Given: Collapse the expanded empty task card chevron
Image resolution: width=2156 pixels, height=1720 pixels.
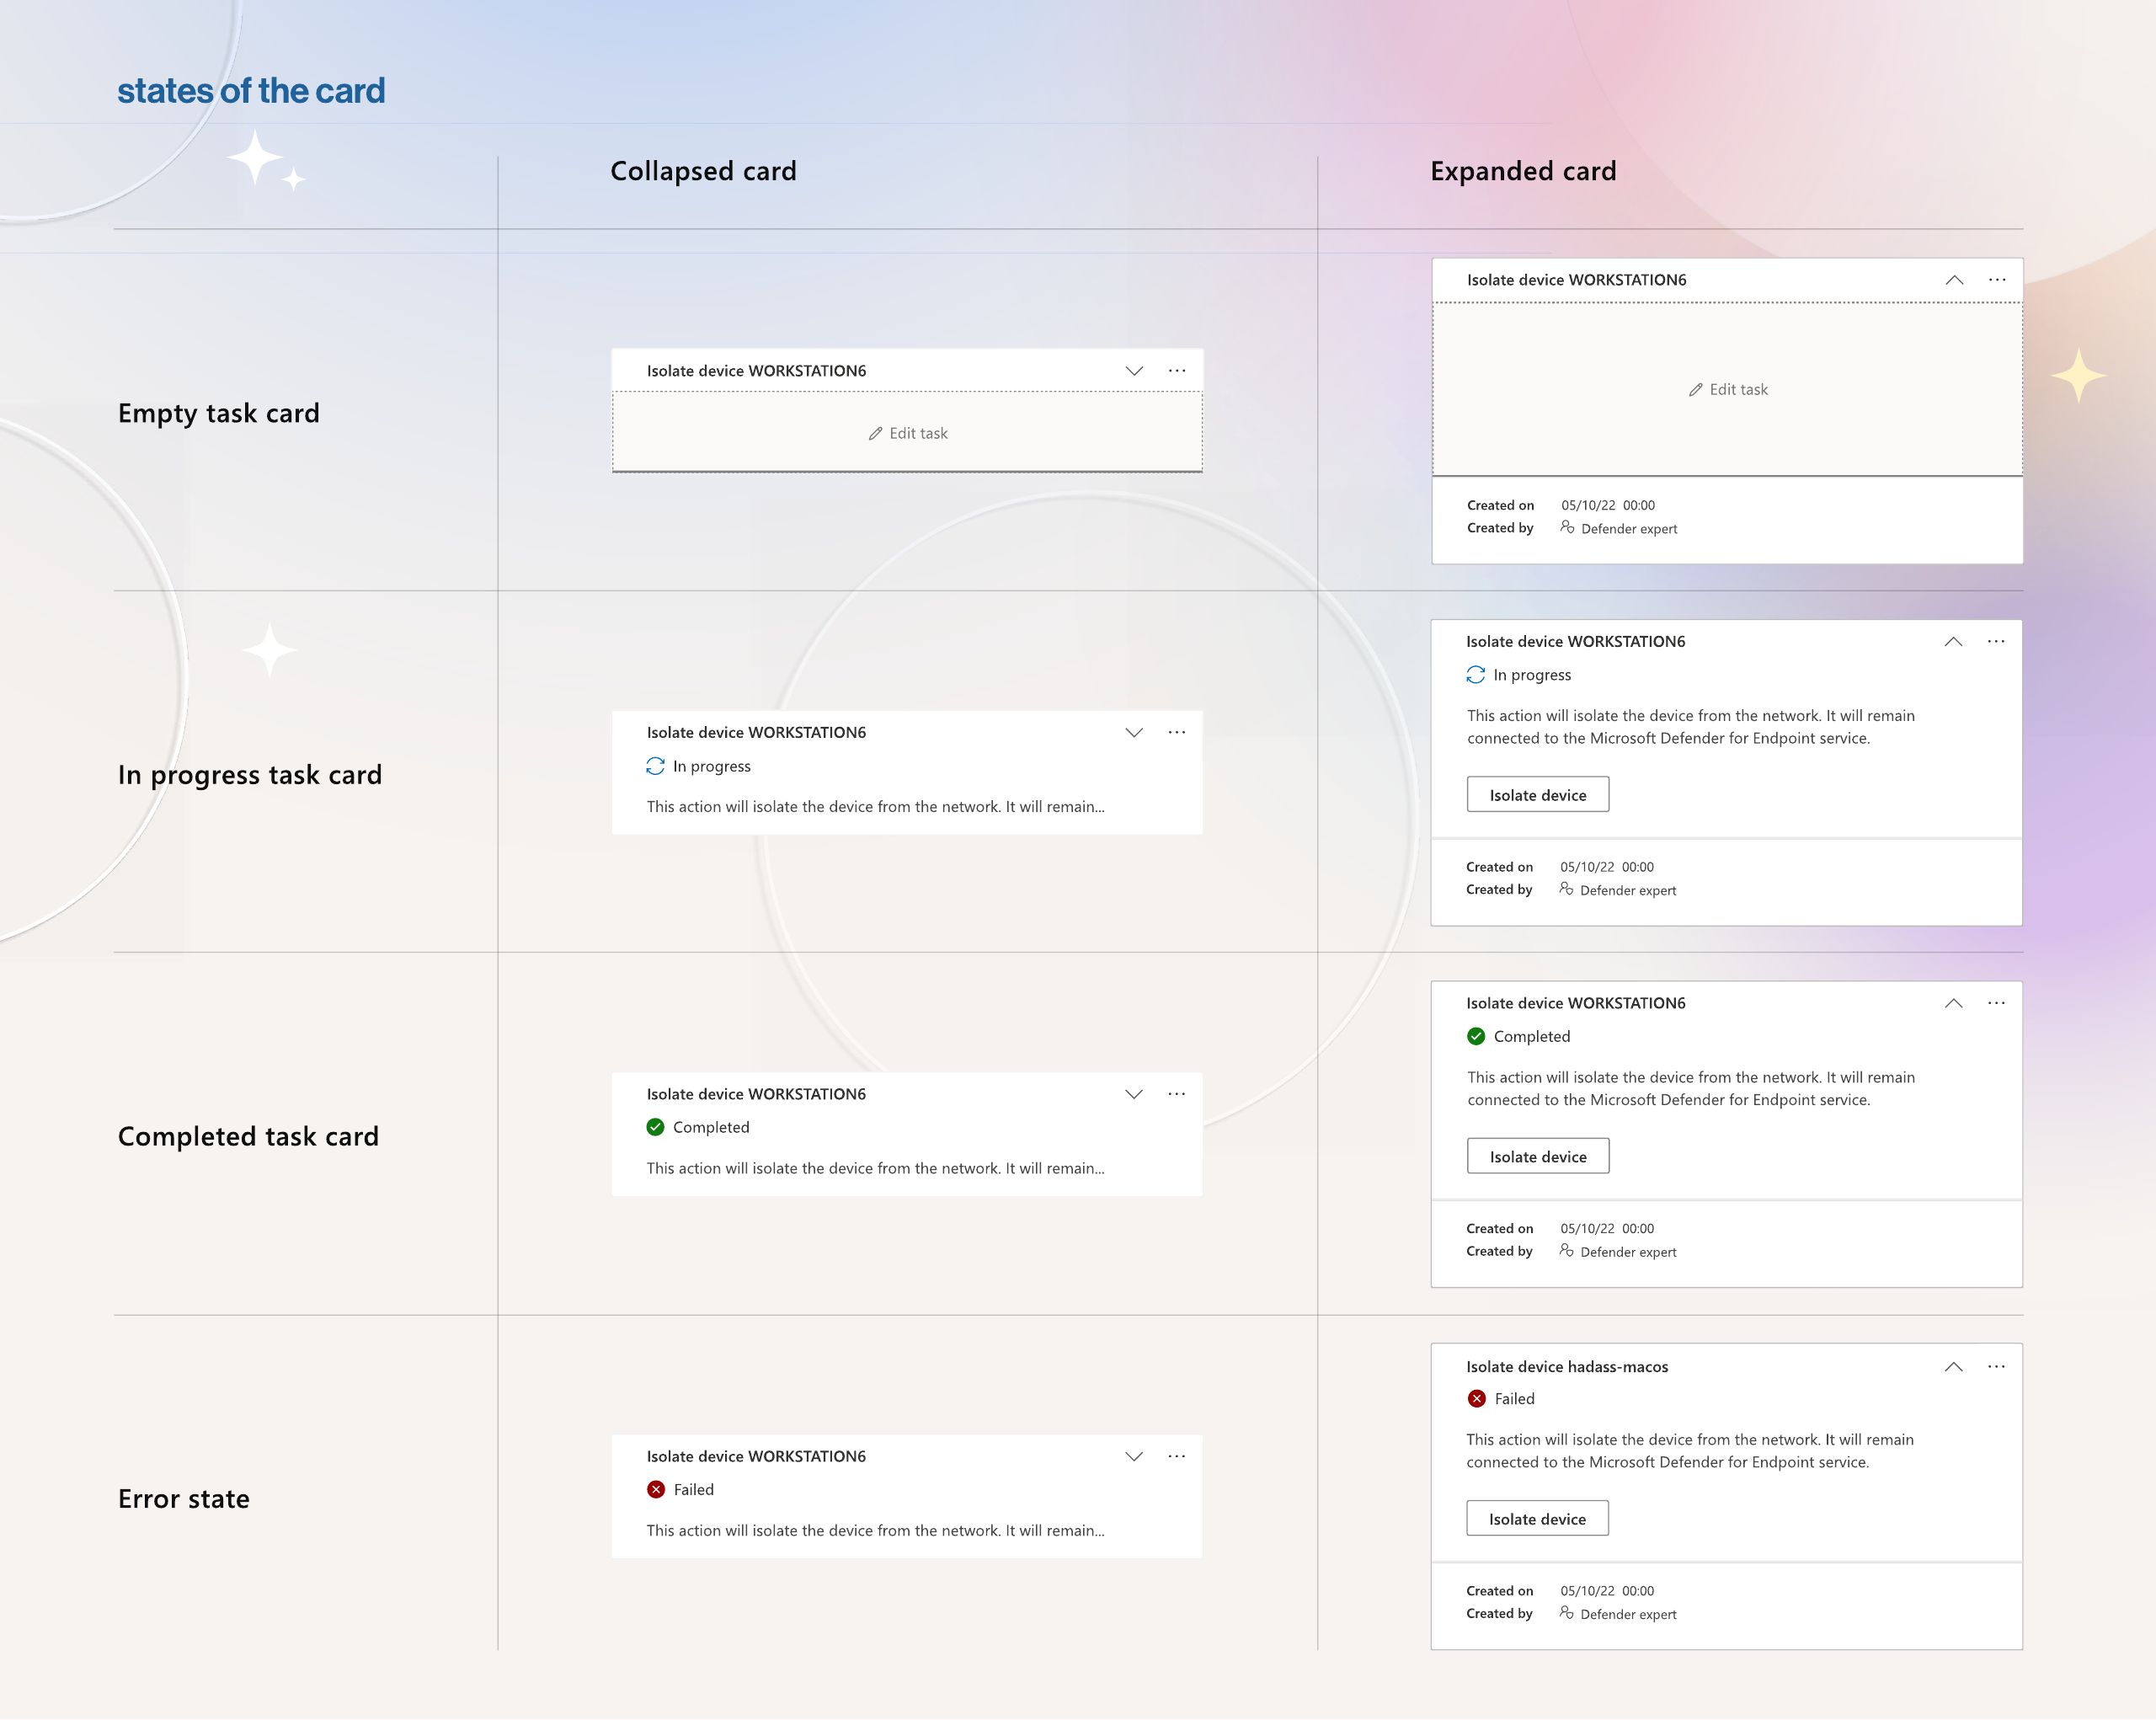Looking at the screenshot, I should click(1954, 280).
